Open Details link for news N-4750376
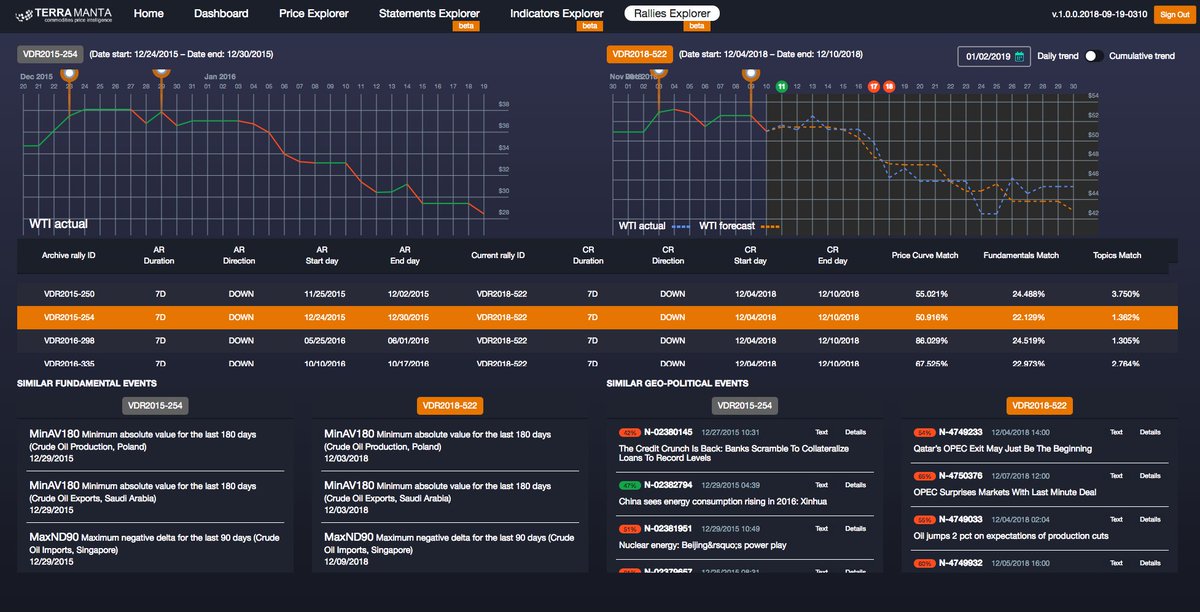 (x=1150, y=476)
